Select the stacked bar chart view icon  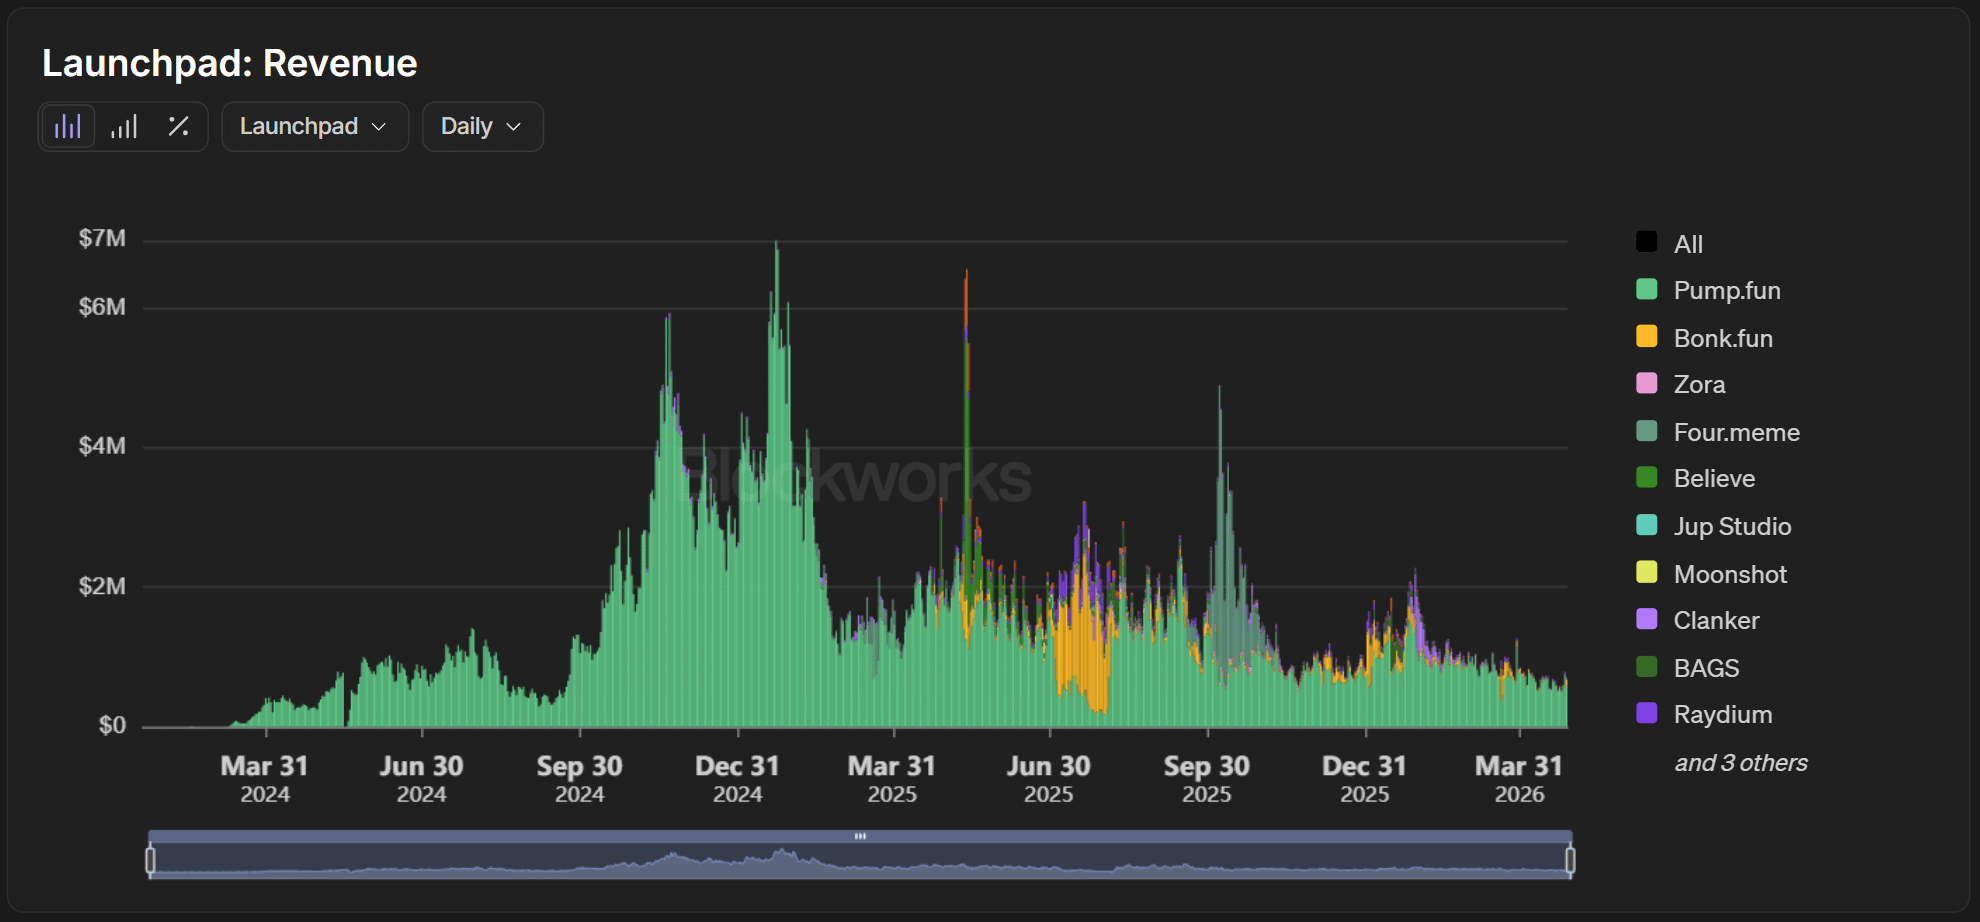(x=68, y=127)
